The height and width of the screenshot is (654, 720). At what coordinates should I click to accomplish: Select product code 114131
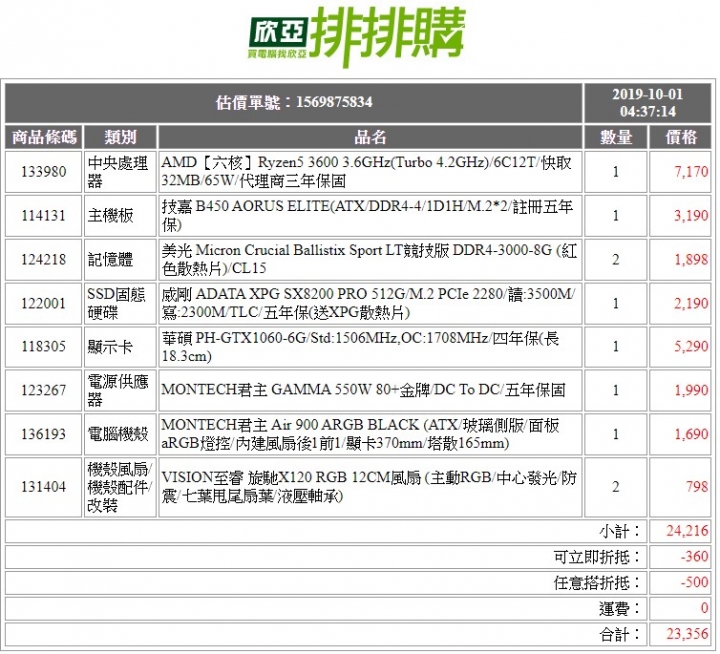pos(44,215)
